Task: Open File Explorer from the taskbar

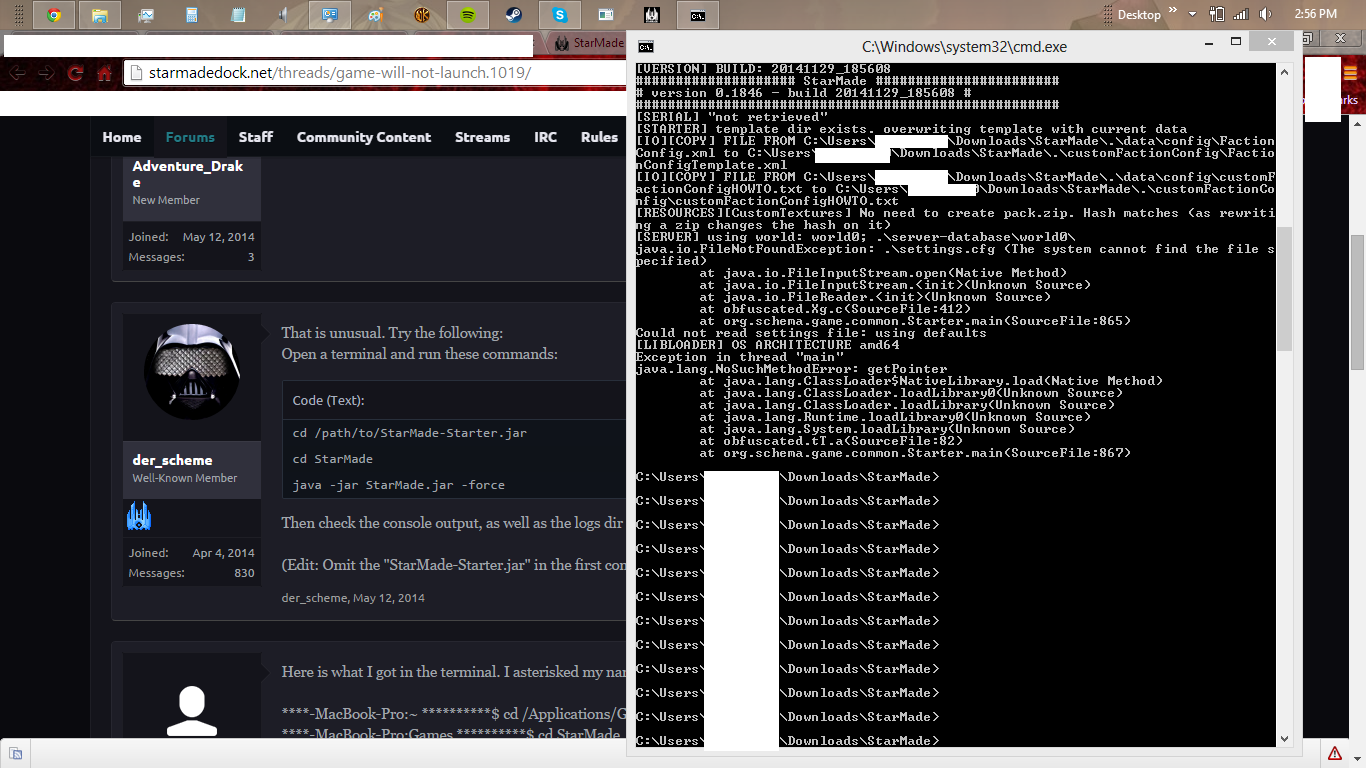Action: coord(100,15)
